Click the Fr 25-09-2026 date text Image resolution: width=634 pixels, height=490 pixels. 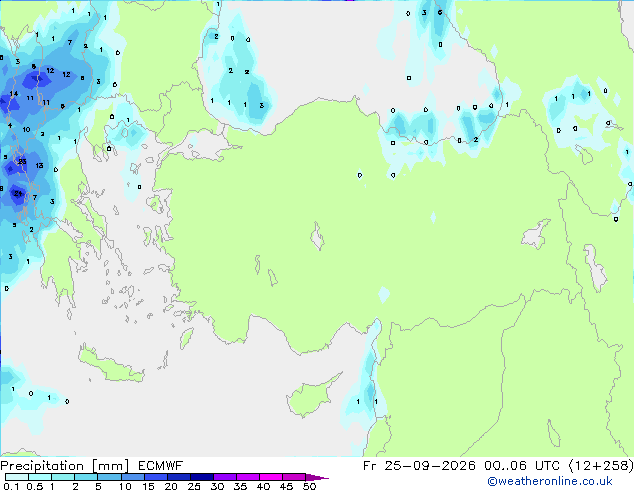pos(419,466)
